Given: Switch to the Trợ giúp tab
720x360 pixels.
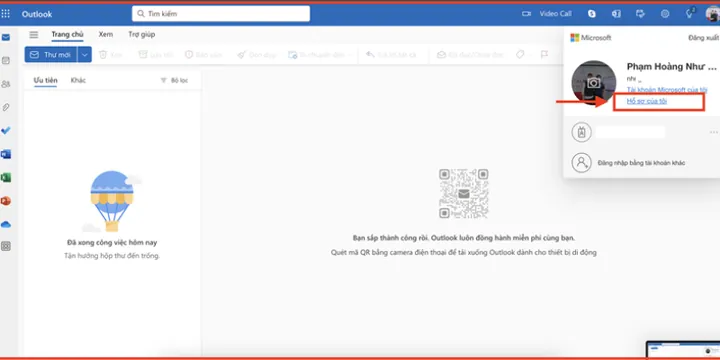Looking at the screenshot, I should pos(141,34).
